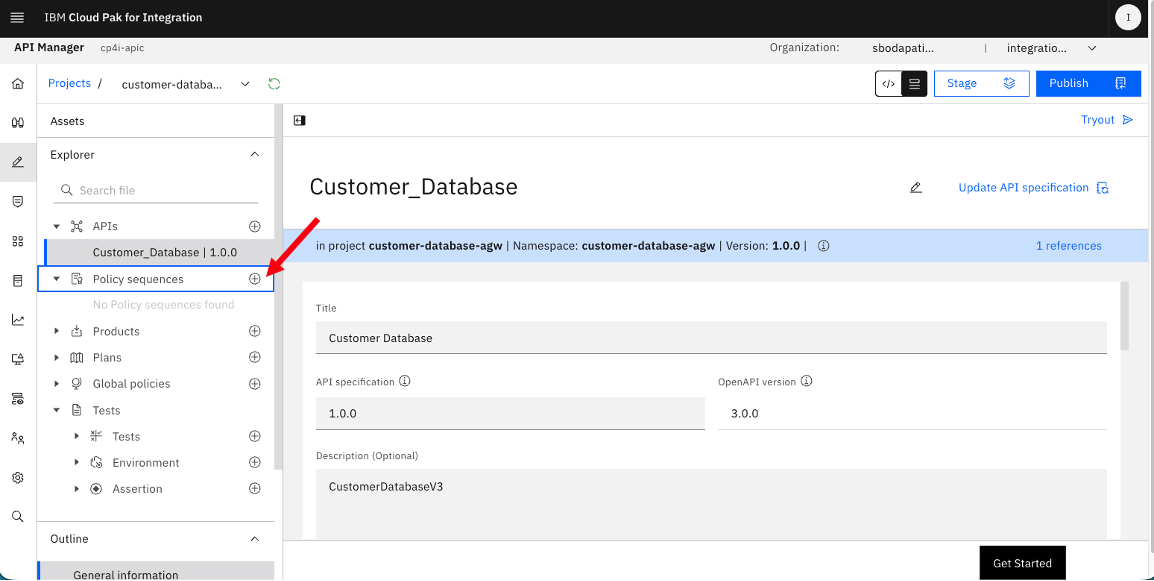The image size is (1154, 581).
Task: Add a new Policy sequence with plus icon
Action: pos(255,279)
